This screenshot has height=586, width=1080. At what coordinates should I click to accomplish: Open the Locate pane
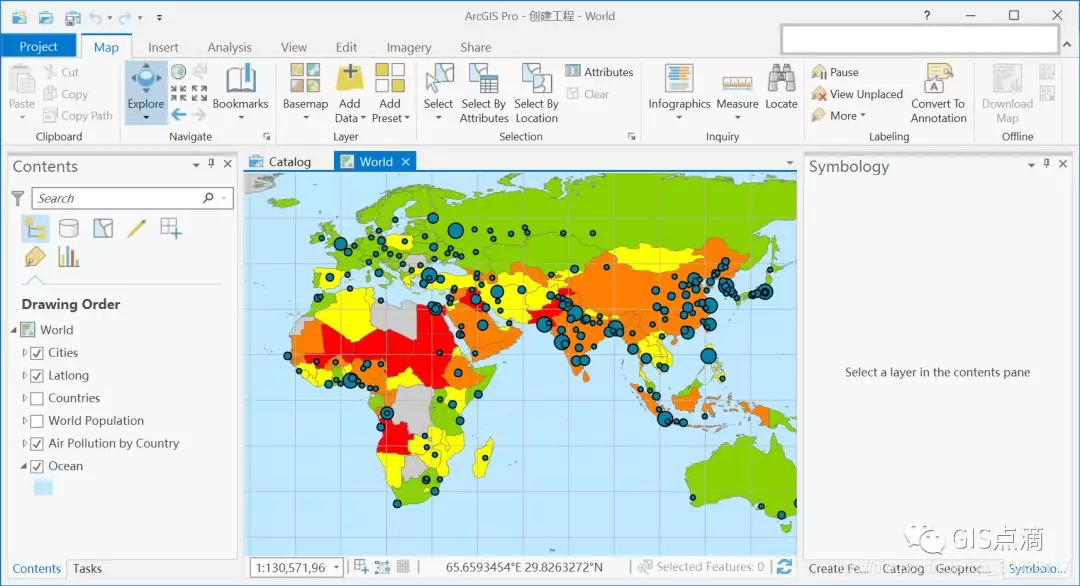pyautogui.click(x=781, y=87)
